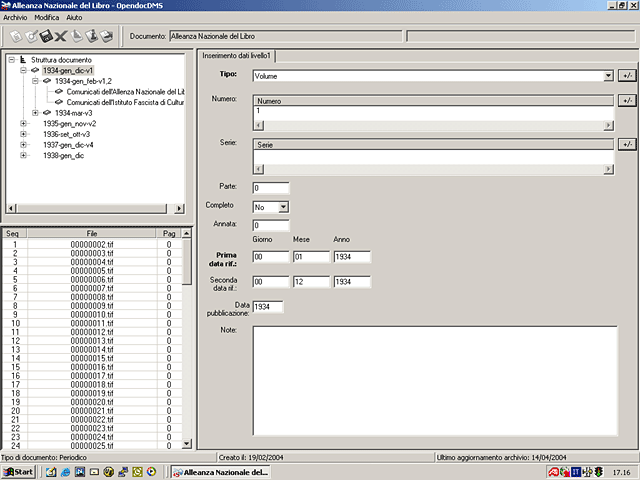640x480 pixels.
Task: Click the edit document toolbar icon
Action: pyautogui.click(x=31, y=36)
